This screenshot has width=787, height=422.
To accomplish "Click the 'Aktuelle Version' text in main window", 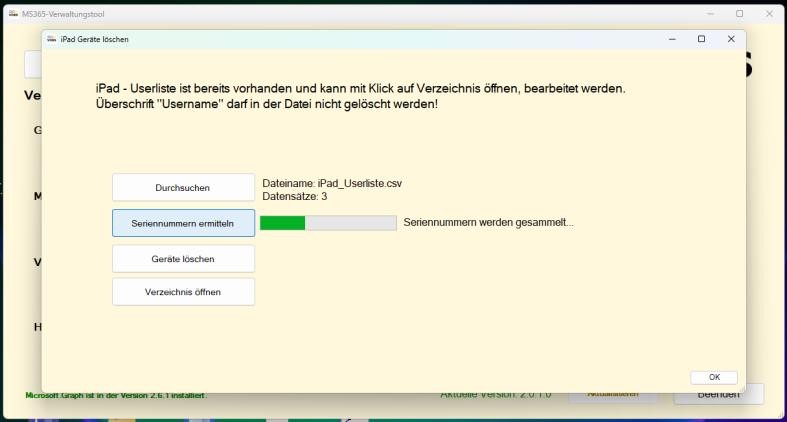I will tap(496, 395).
